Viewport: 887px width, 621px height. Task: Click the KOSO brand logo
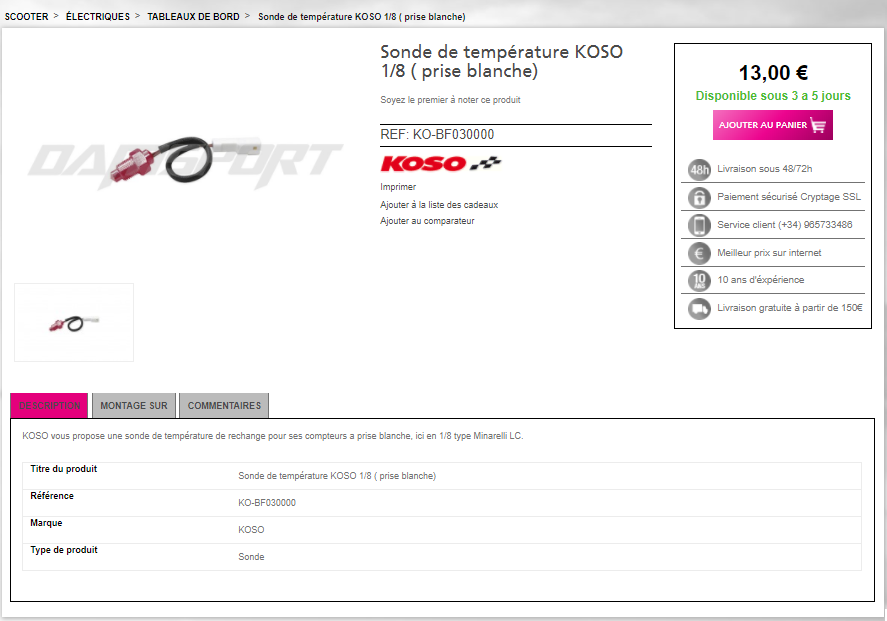point(441,163)
